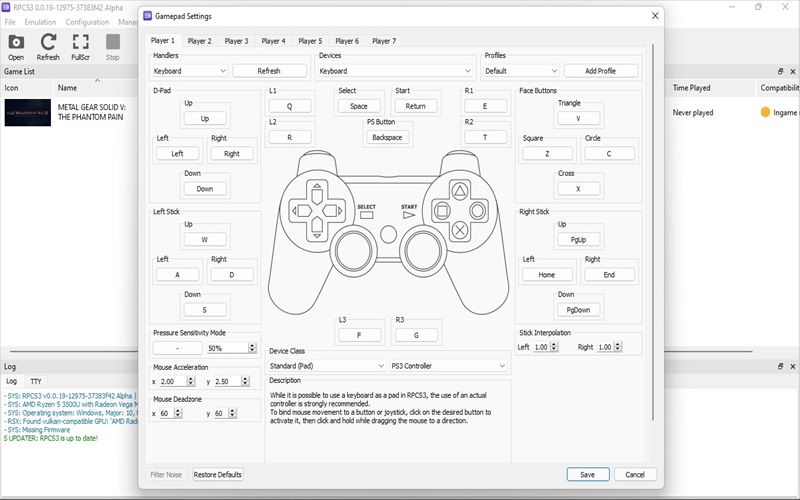Switch to the Player 3 tab
Viewport: 800px width, 500px height.
236,41
